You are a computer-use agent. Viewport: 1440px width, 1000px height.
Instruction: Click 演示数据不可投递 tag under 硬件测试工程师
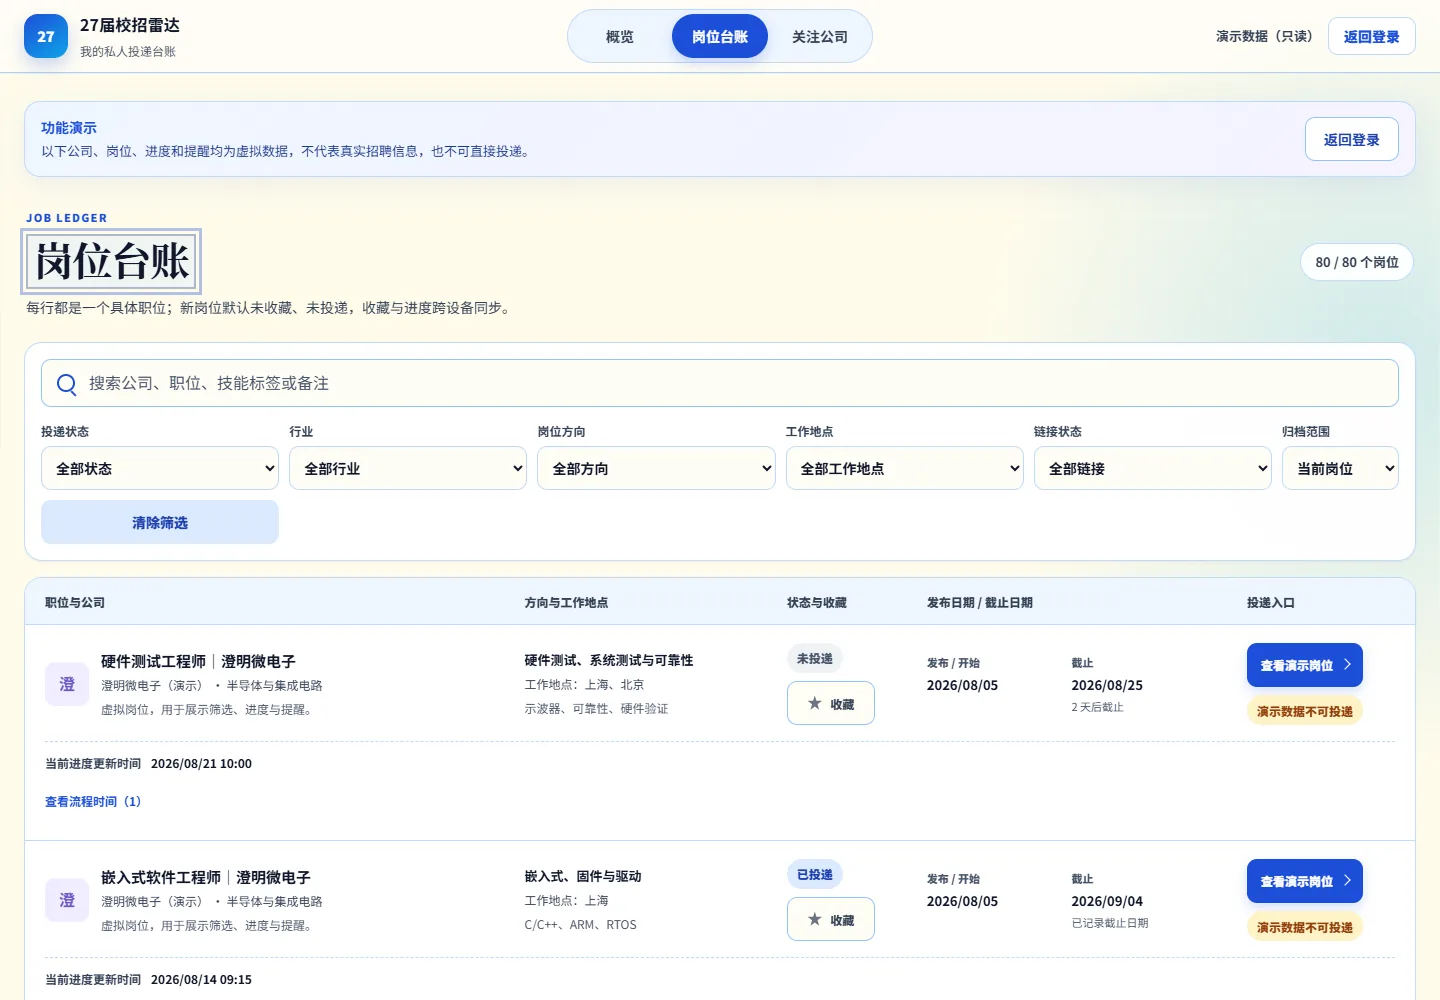pos(1305,711)
